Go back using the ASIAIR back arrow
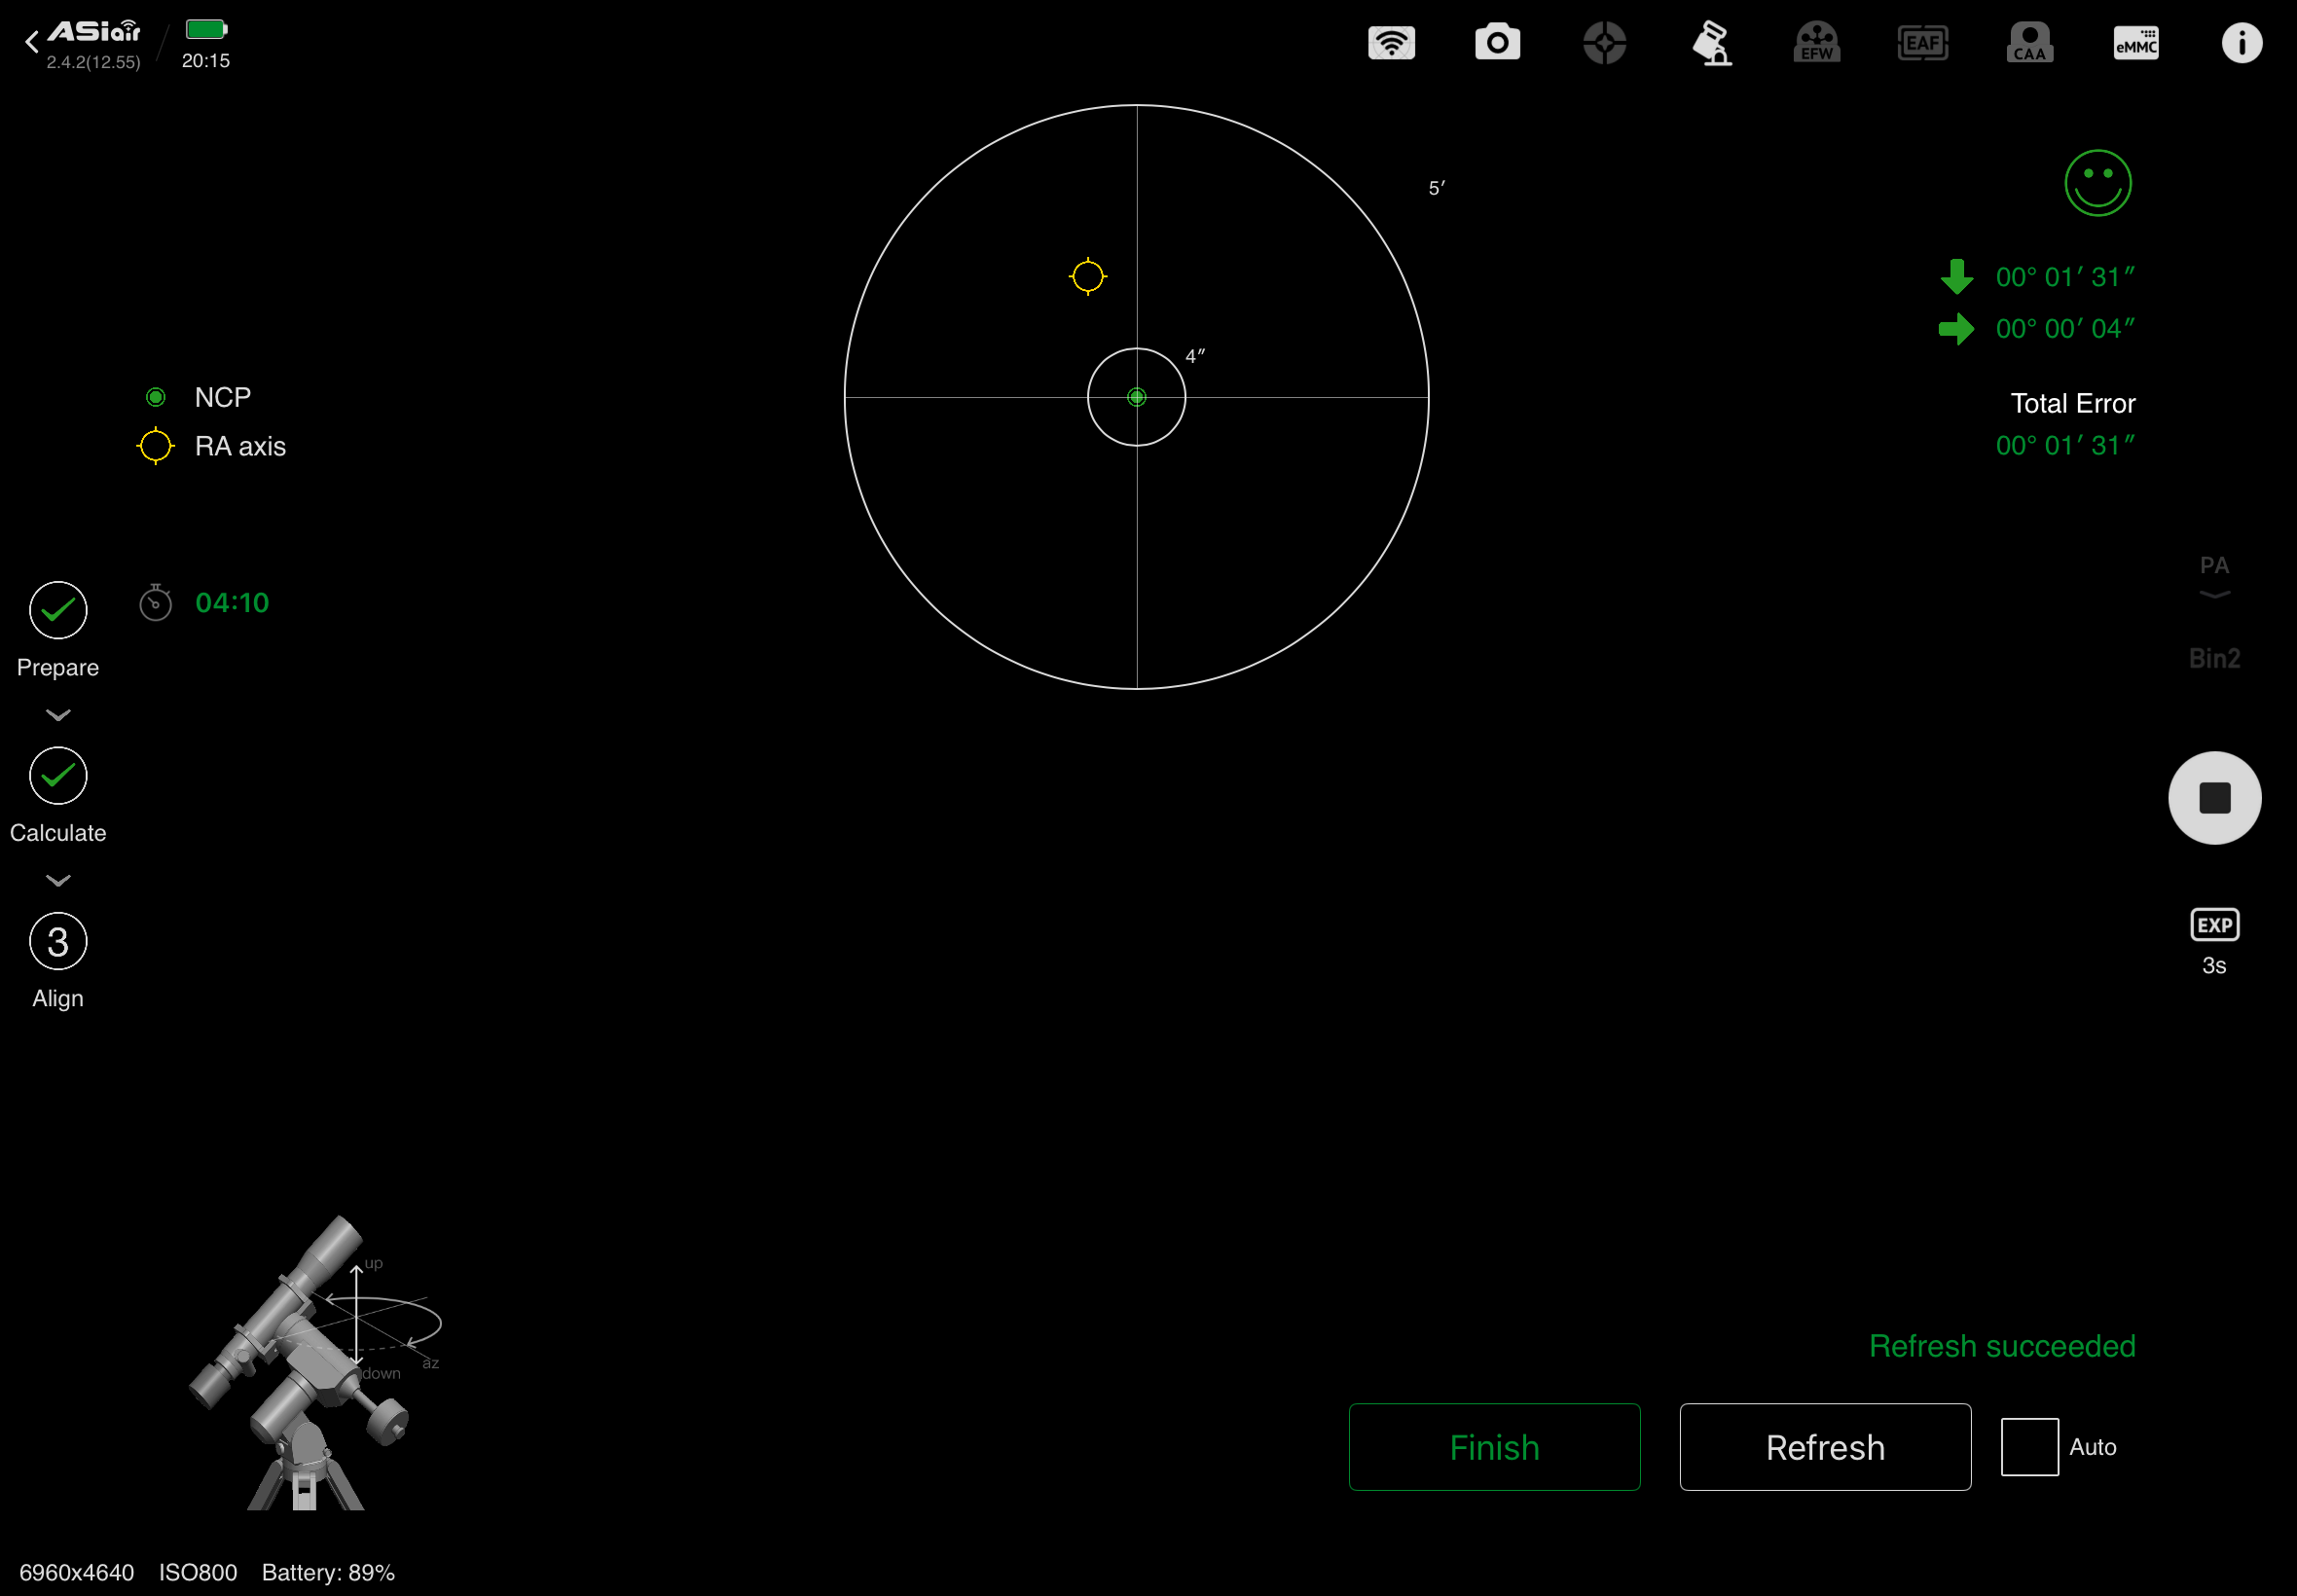 [x=32, y=42]
